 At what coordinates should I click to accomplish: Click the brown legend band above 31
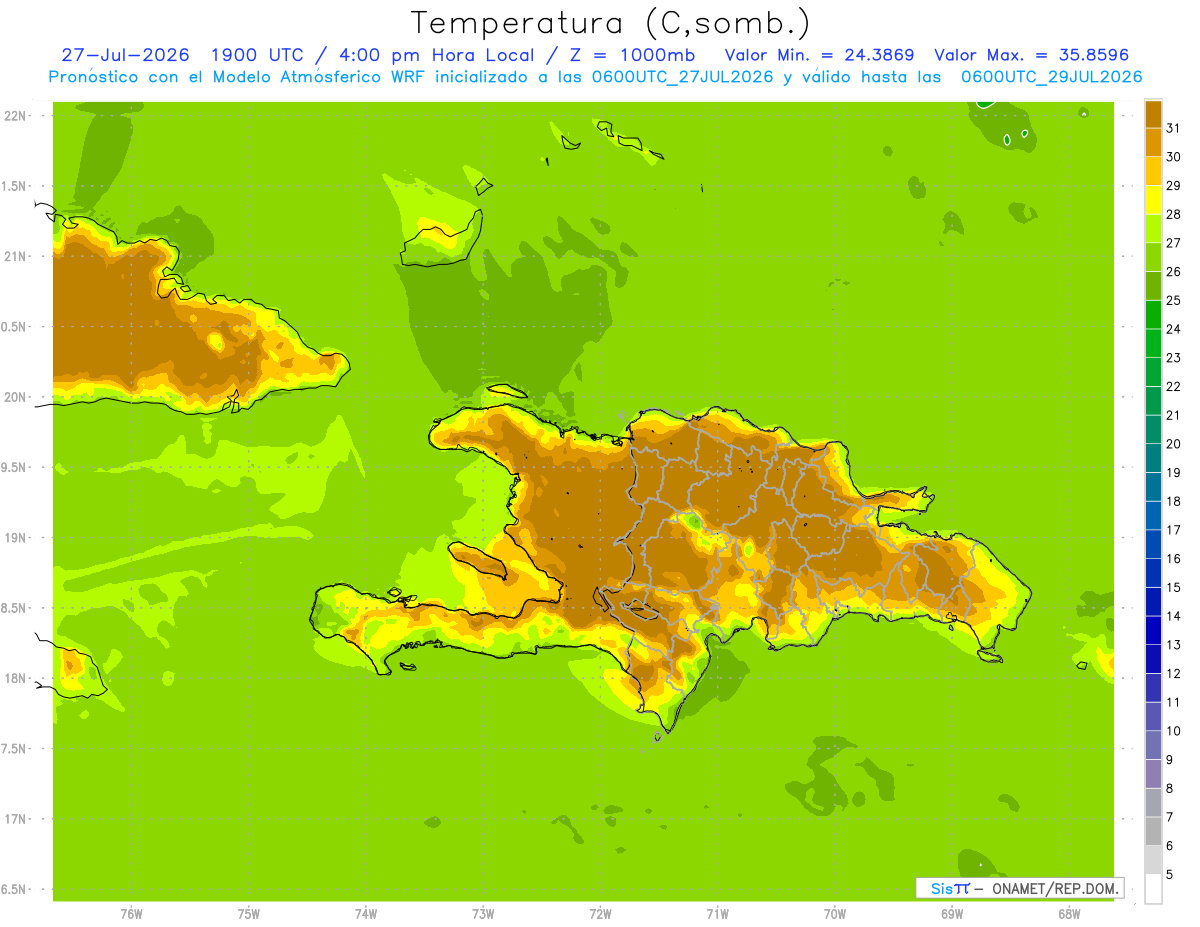tap(1153, 114)
